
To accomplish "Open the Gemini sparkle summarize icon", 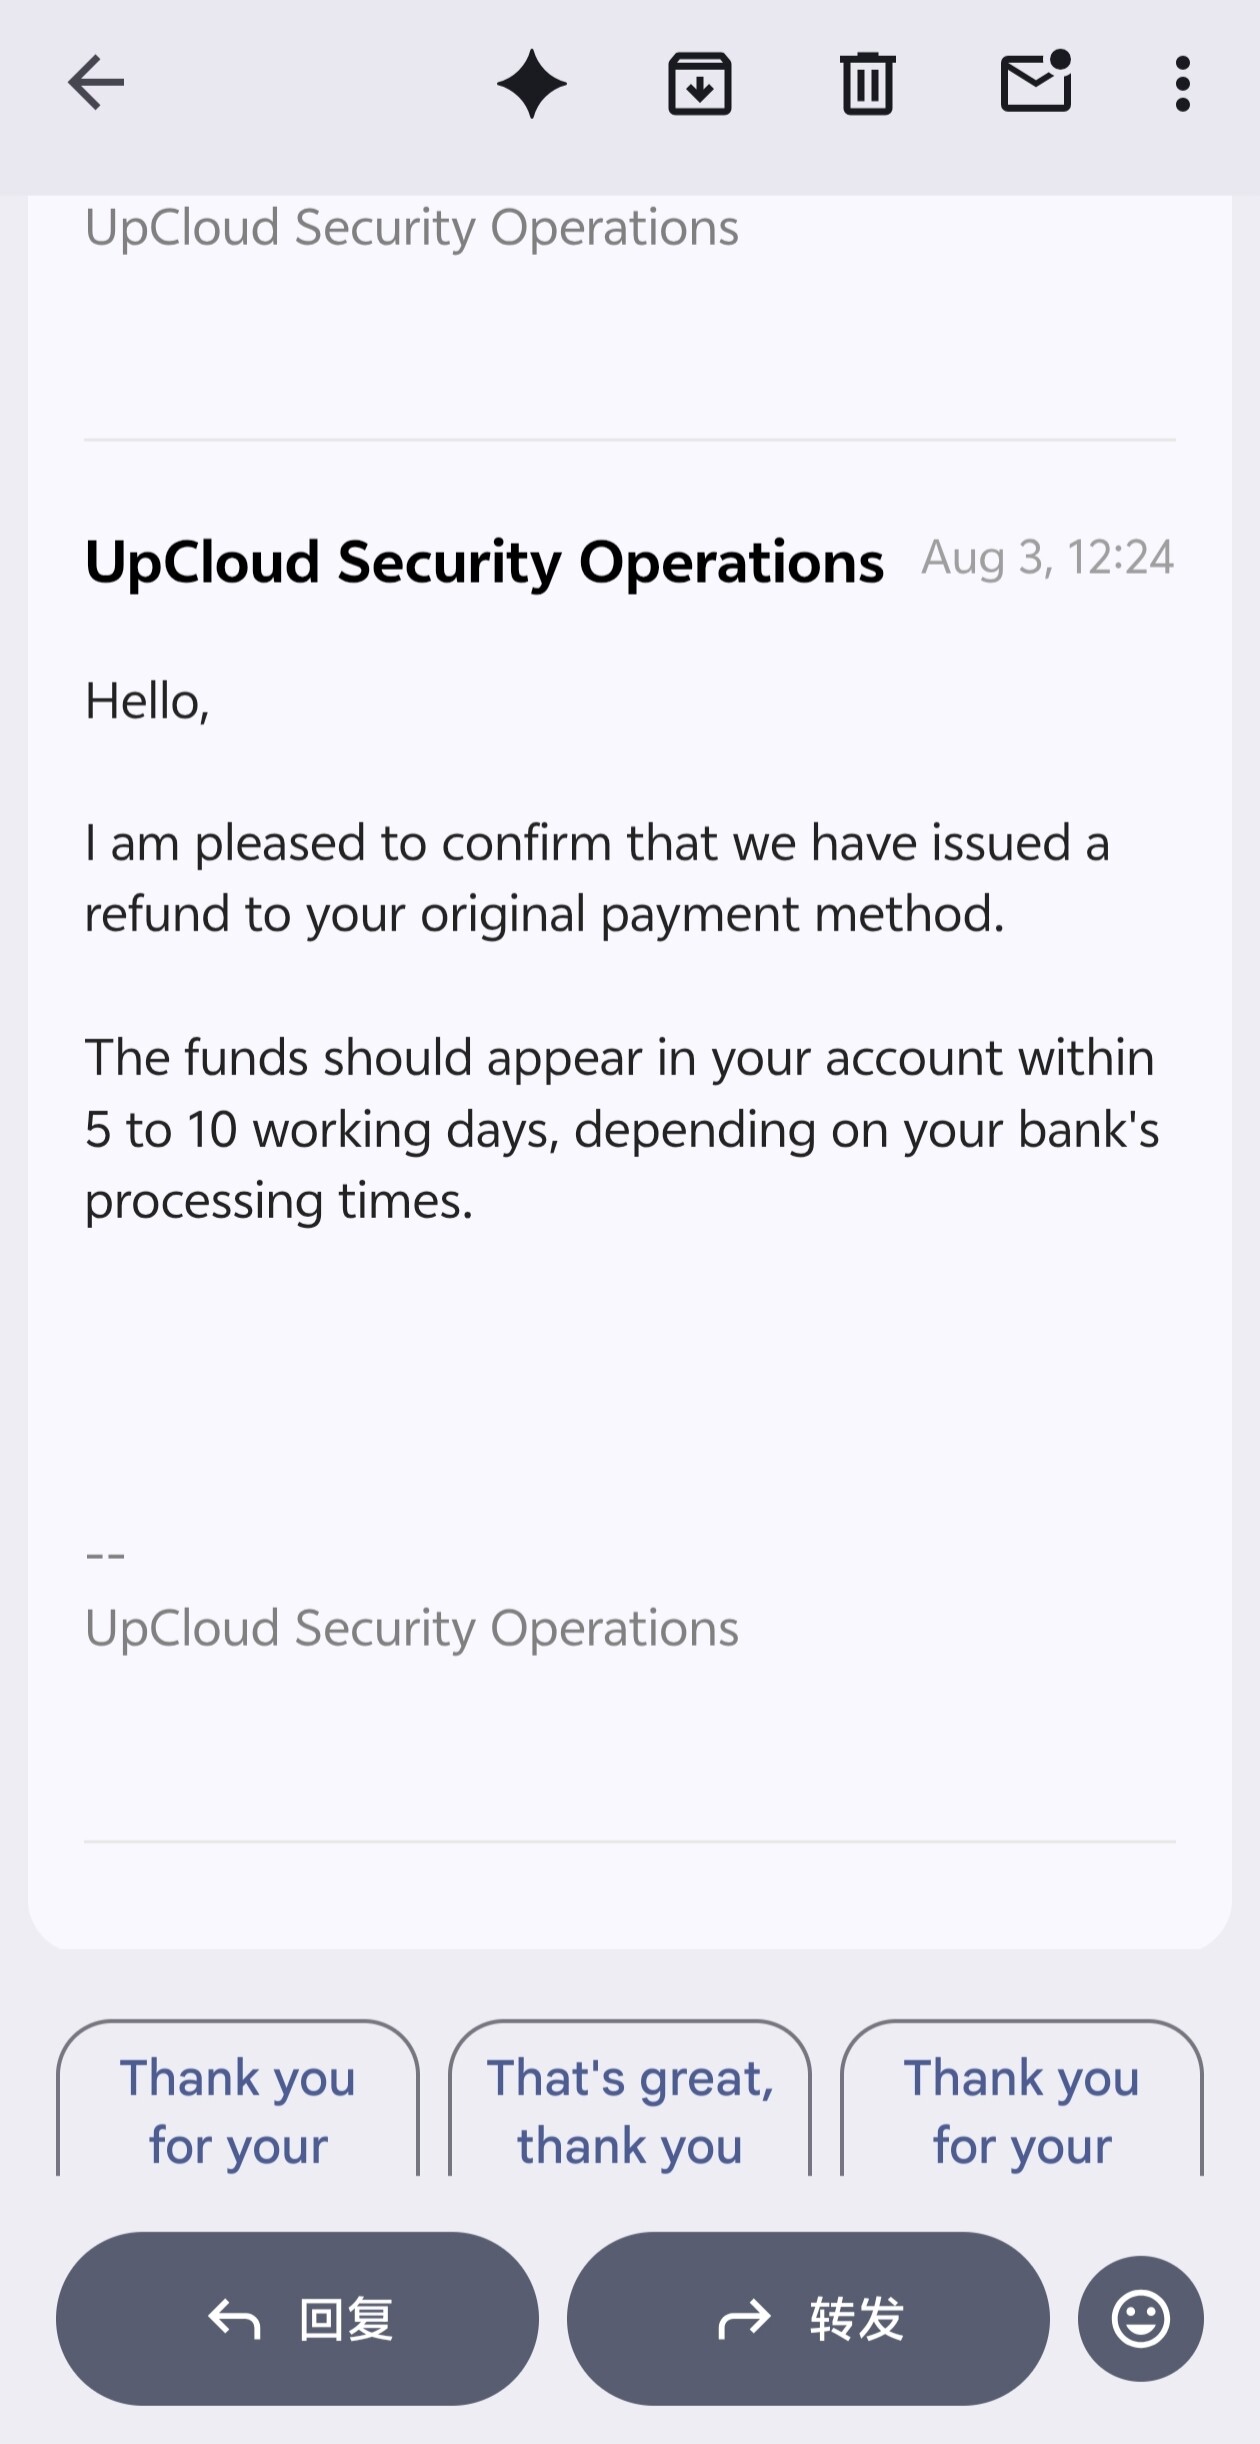I will 532,83.
